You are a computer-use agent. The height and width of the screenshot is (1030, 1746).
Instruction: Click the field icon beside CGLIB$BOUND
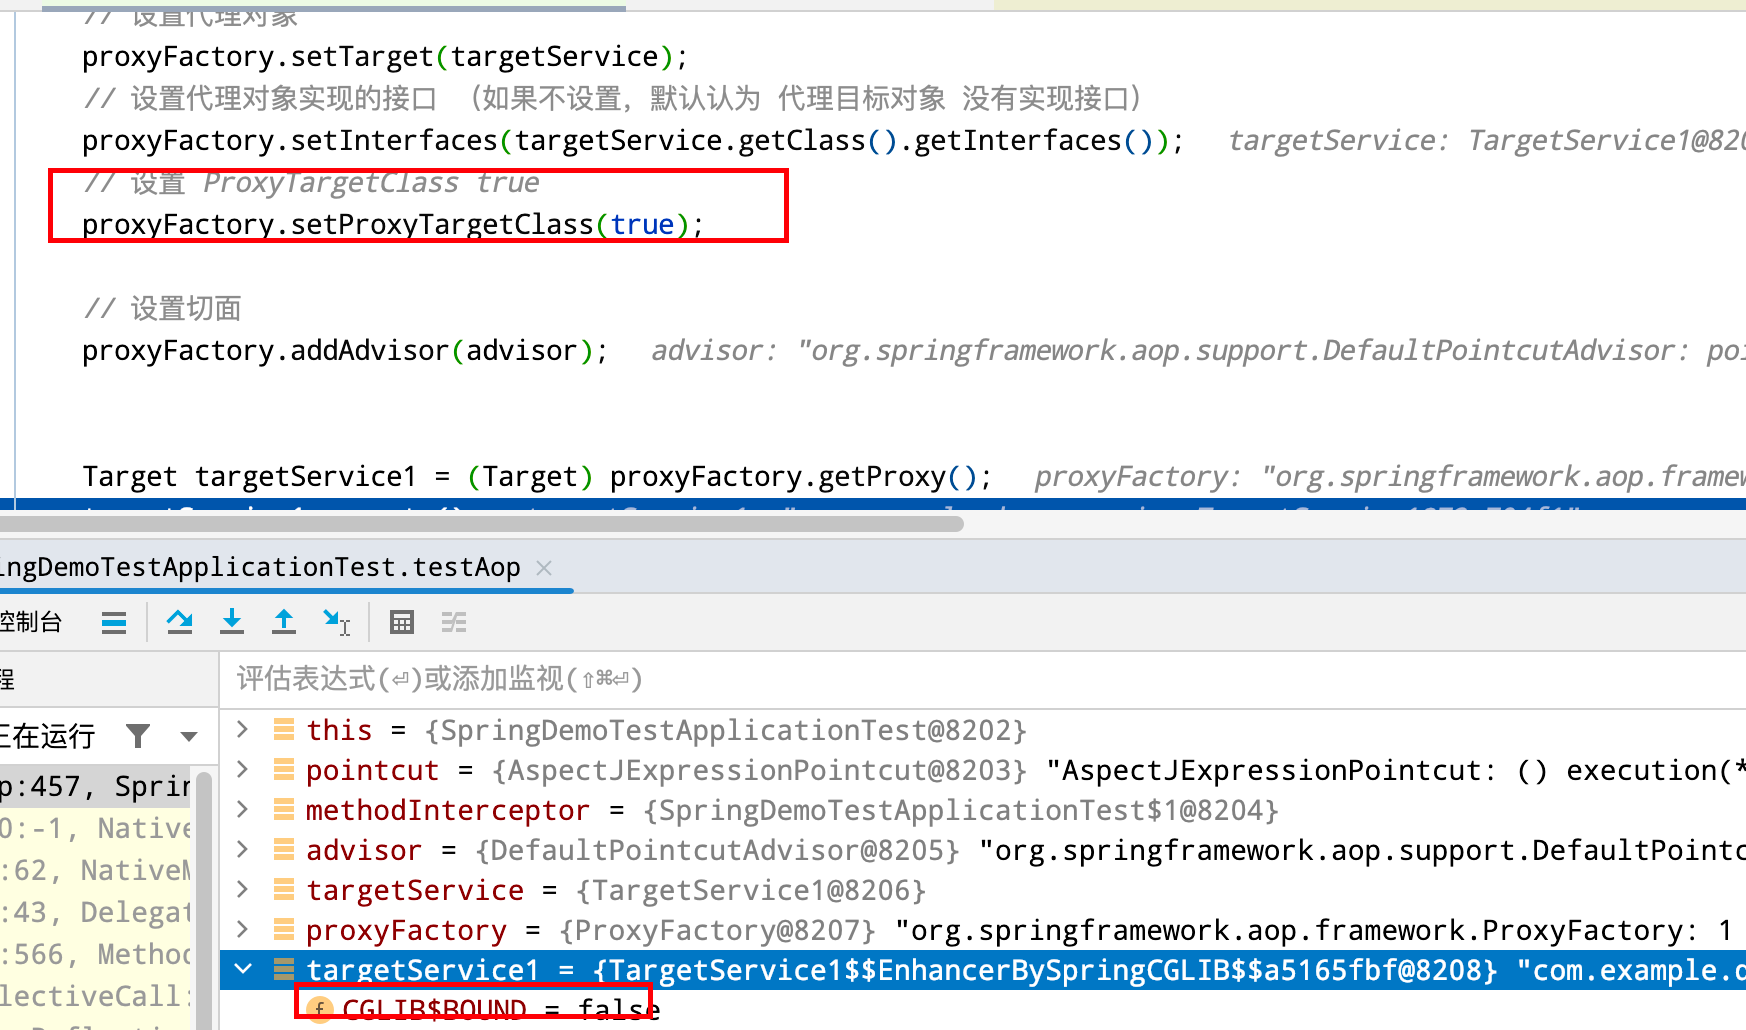(319, 1010)
